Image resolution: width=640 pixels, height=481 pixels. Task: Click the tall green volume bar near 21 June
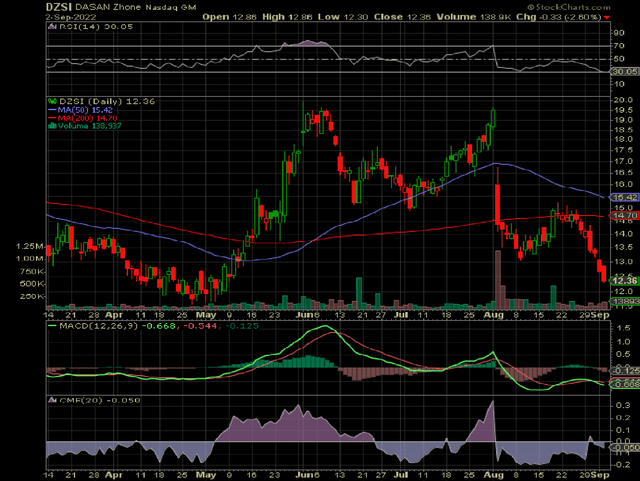[x=359, y=293]
